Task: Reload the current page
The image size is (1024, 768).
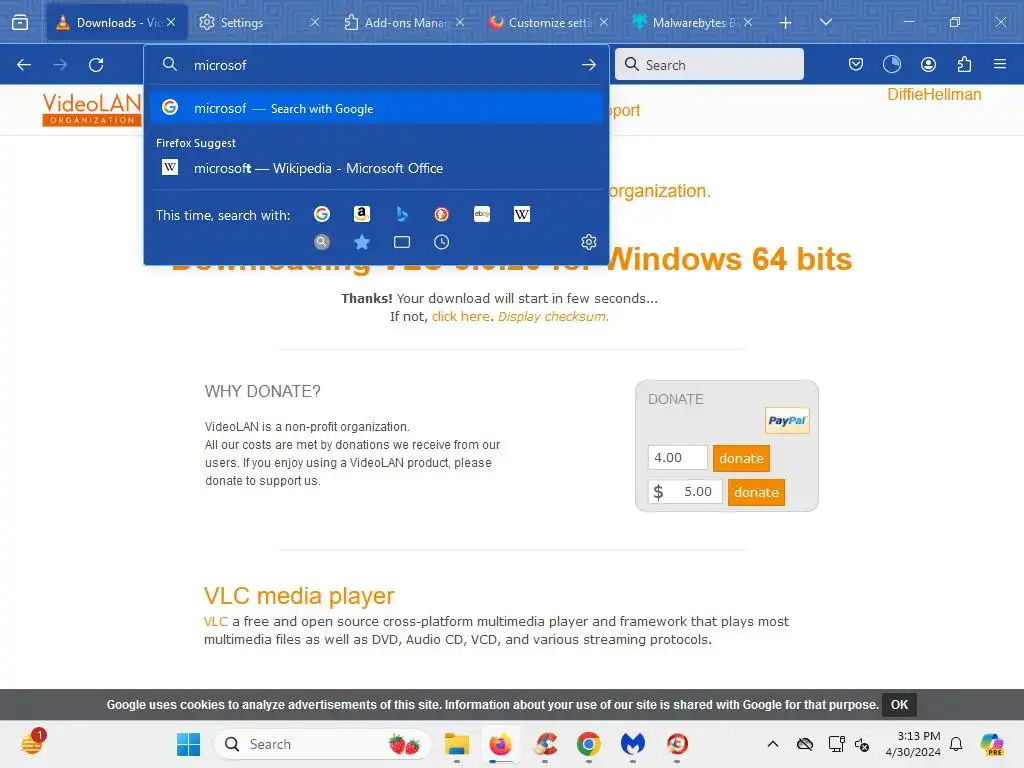Action: click(96, 65)
